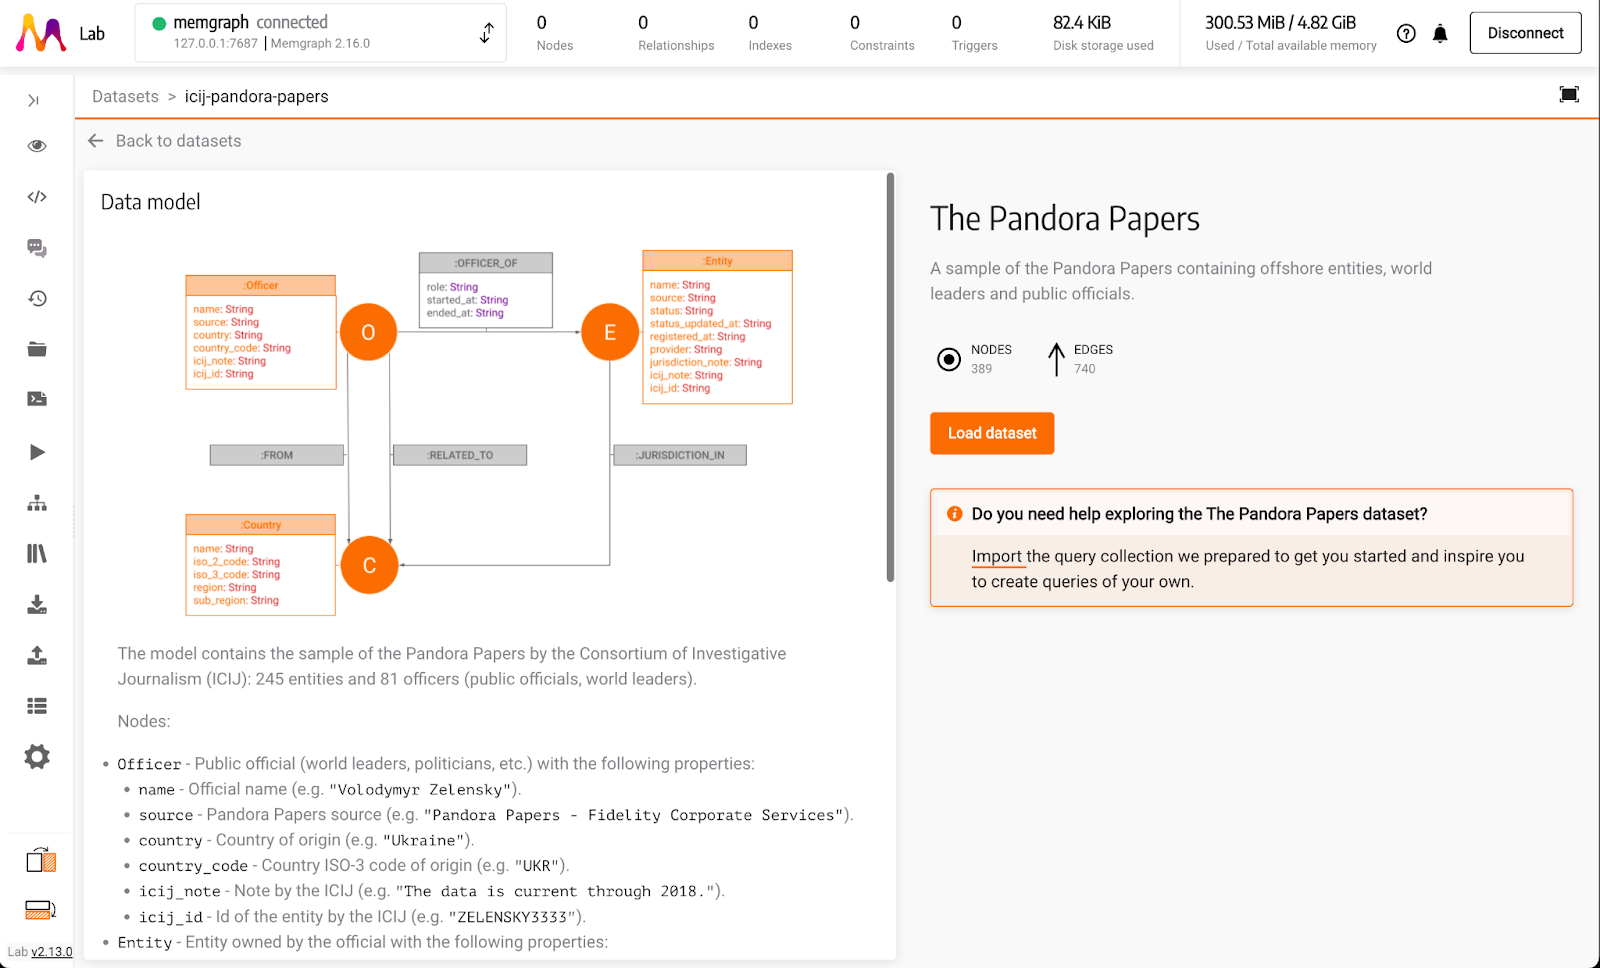Viewport: 1600px width, 968px height.
Task: Click the orange C node circle
Action: click(x=369, y=565)
